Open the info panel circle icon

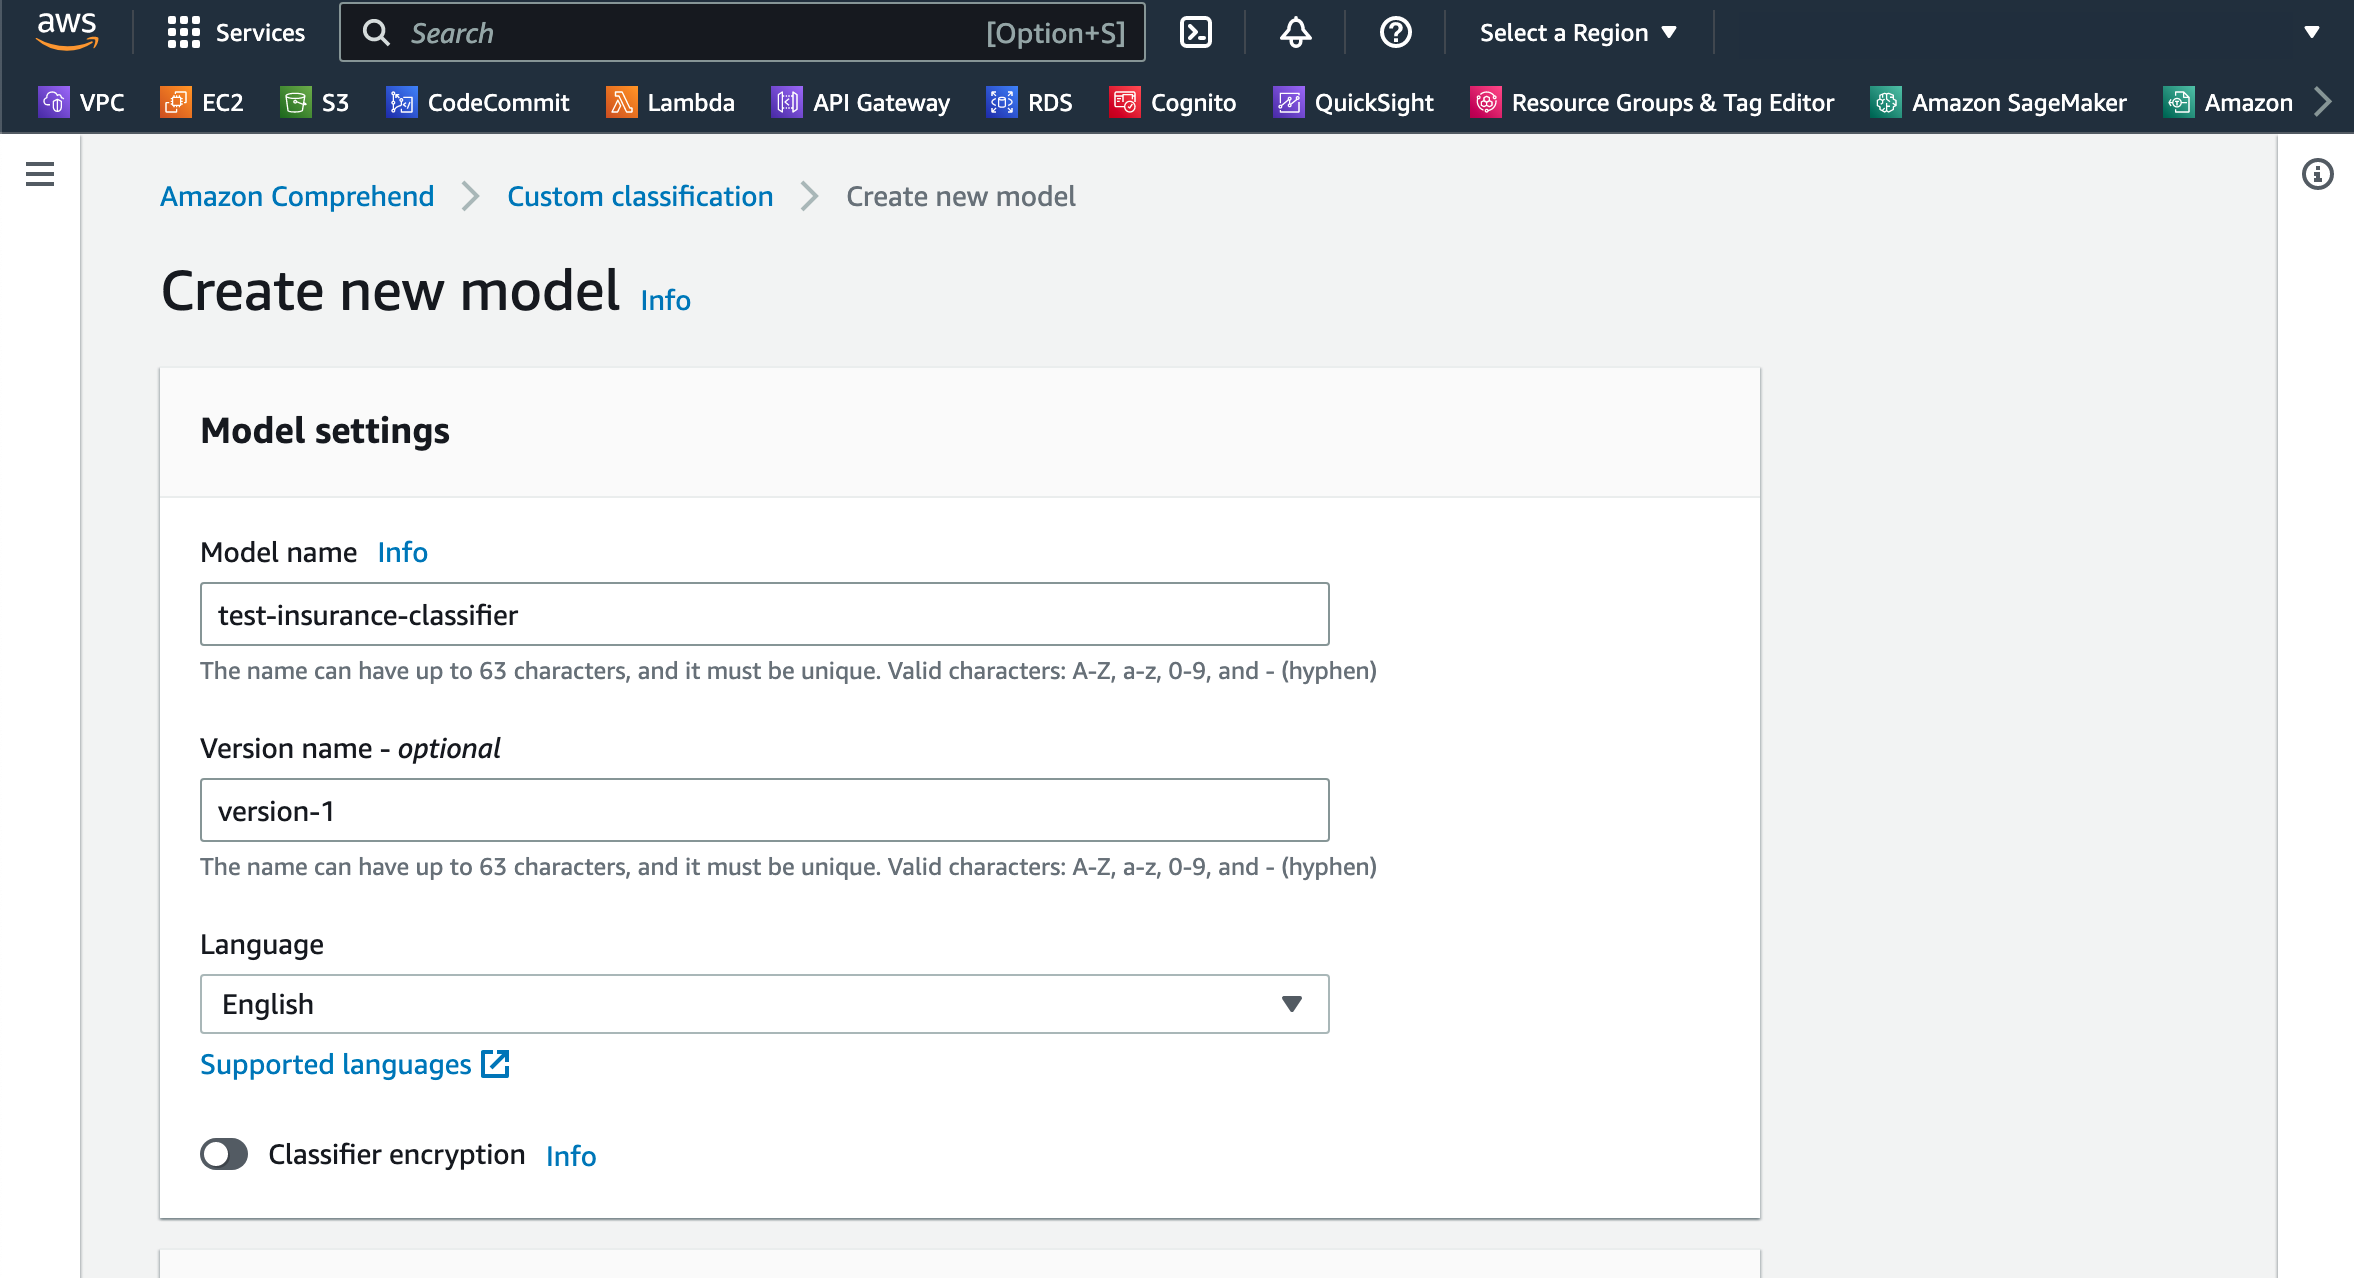(x=2317, y=174)
